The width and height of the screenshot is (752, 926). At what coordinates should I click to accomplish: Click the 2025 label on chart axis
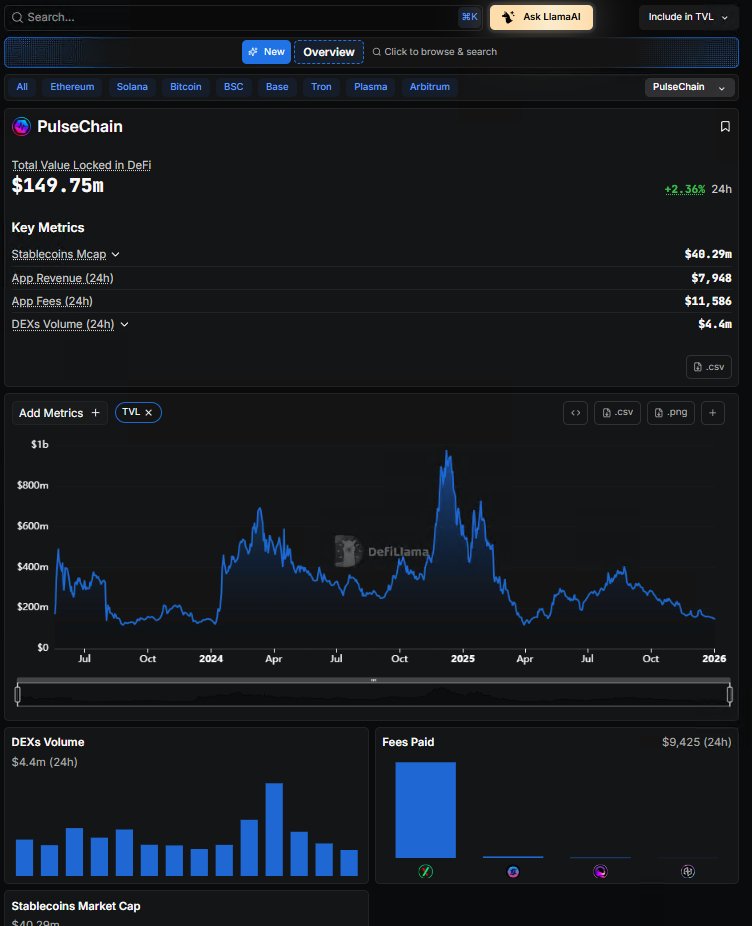pyautogui.click(x=463, y=658)
